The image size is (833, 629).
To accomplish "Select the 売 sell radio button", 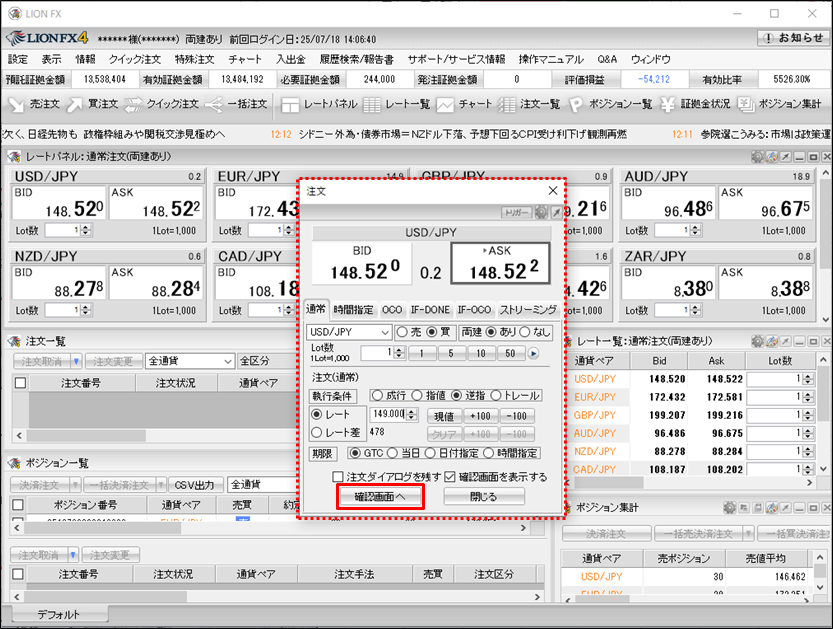I will (402, 332).
